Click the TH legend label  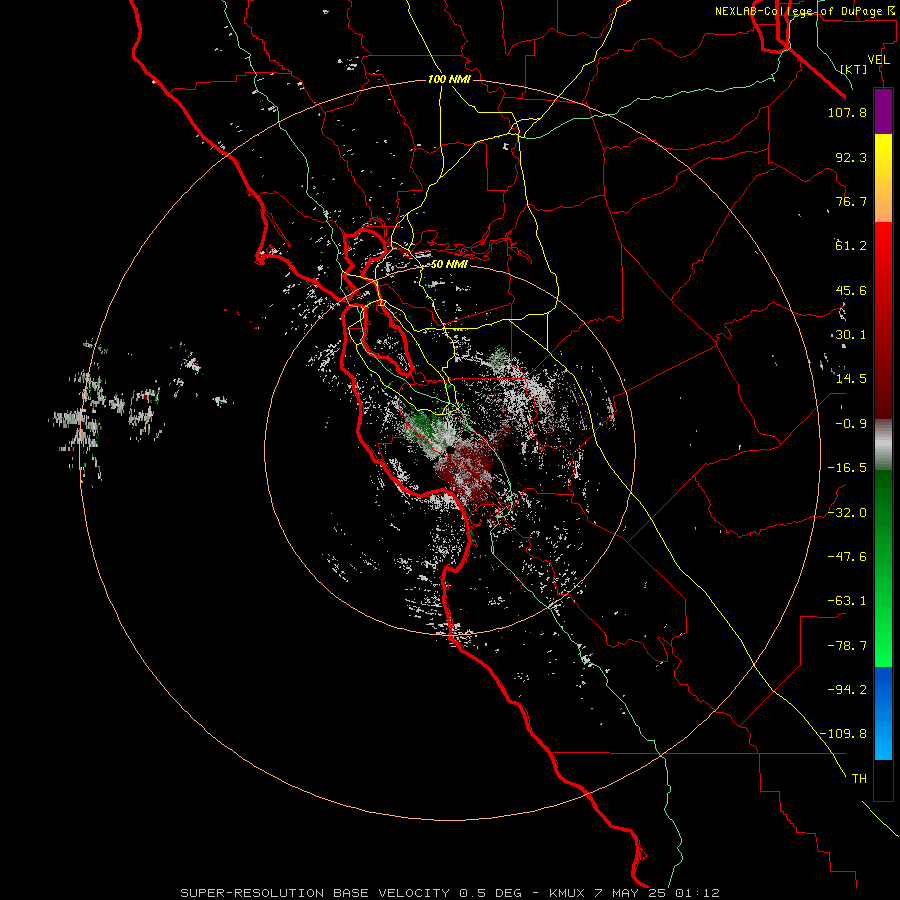tap(859, 778)
